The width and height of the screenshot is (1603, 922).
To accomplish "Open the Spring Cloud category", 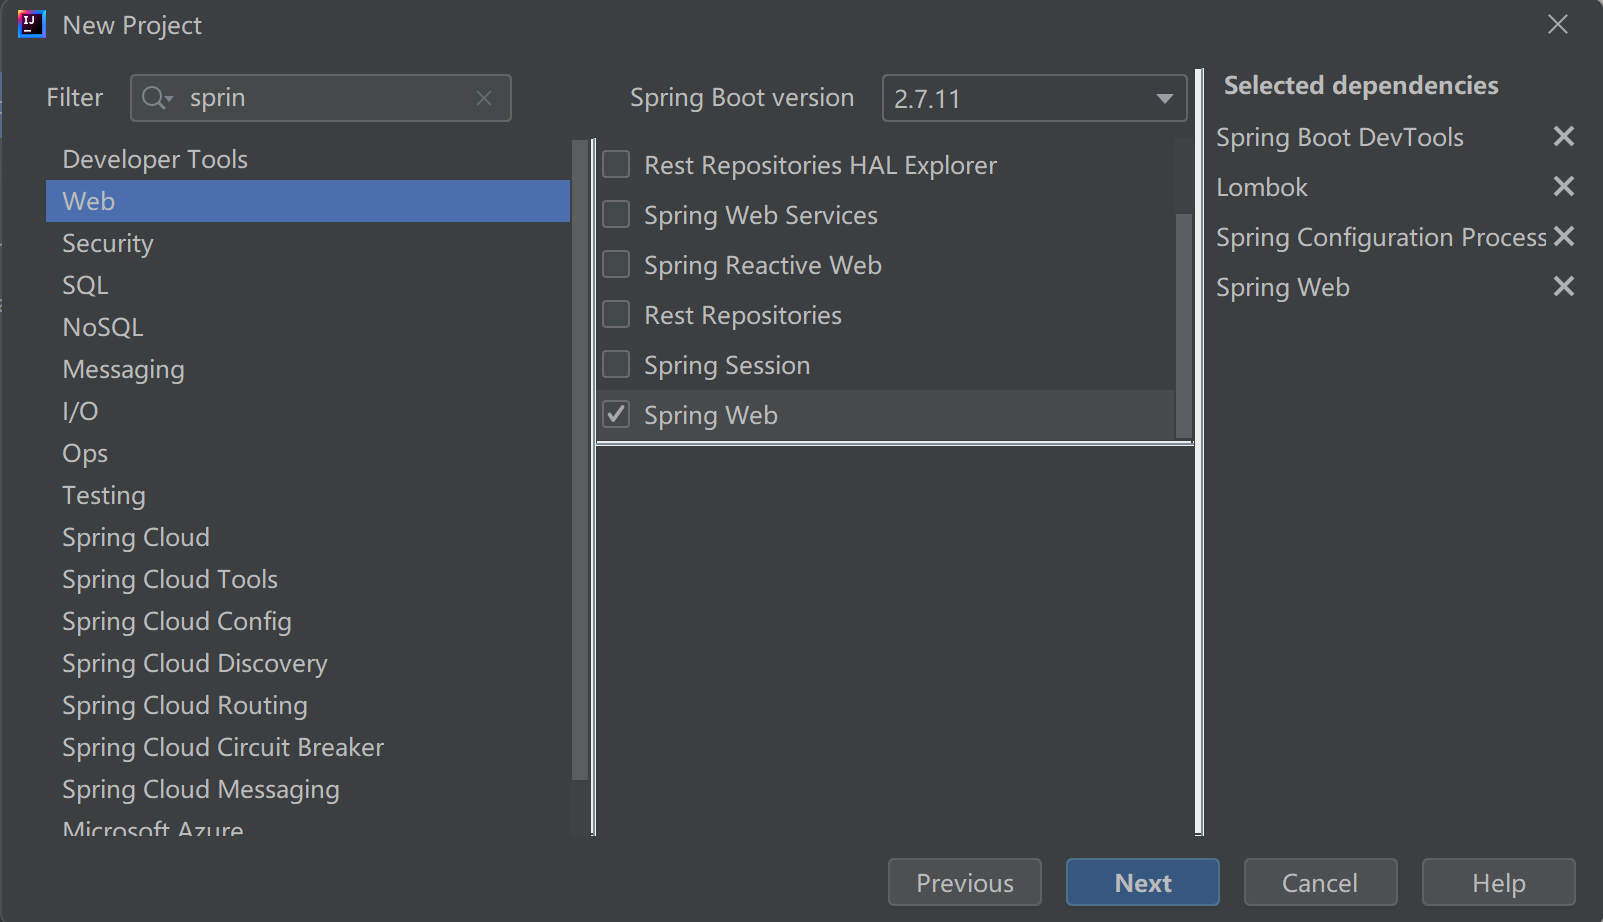I will 308,537.
